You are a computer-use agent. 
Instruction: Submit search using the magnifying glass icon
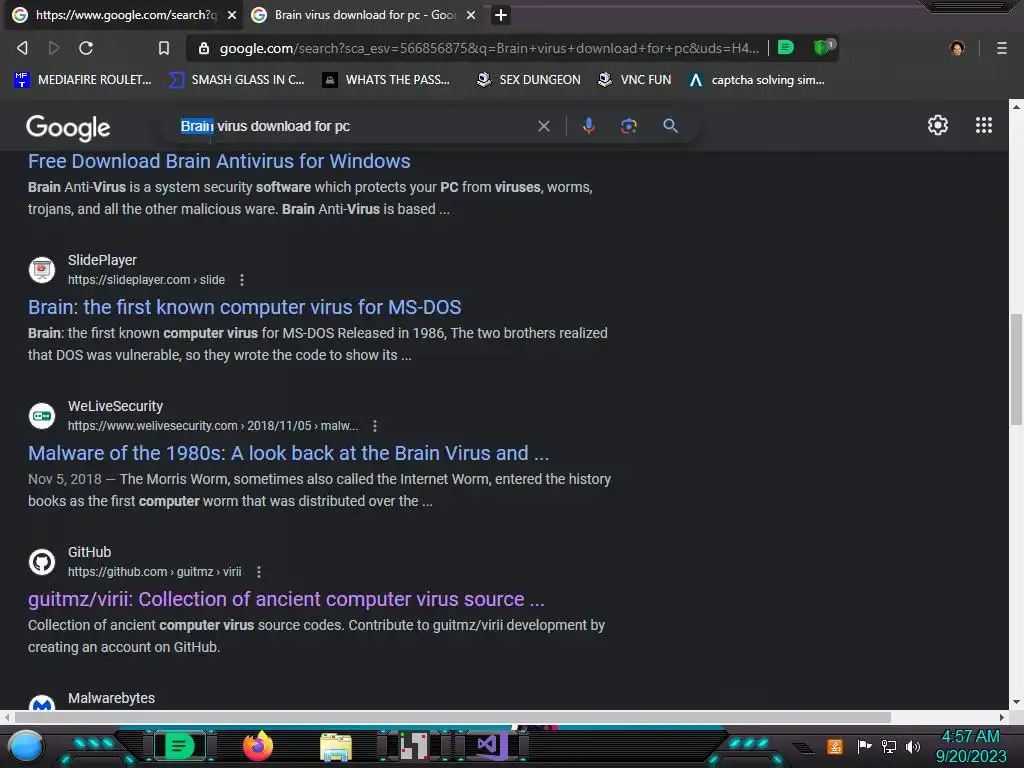click(670, 125)
